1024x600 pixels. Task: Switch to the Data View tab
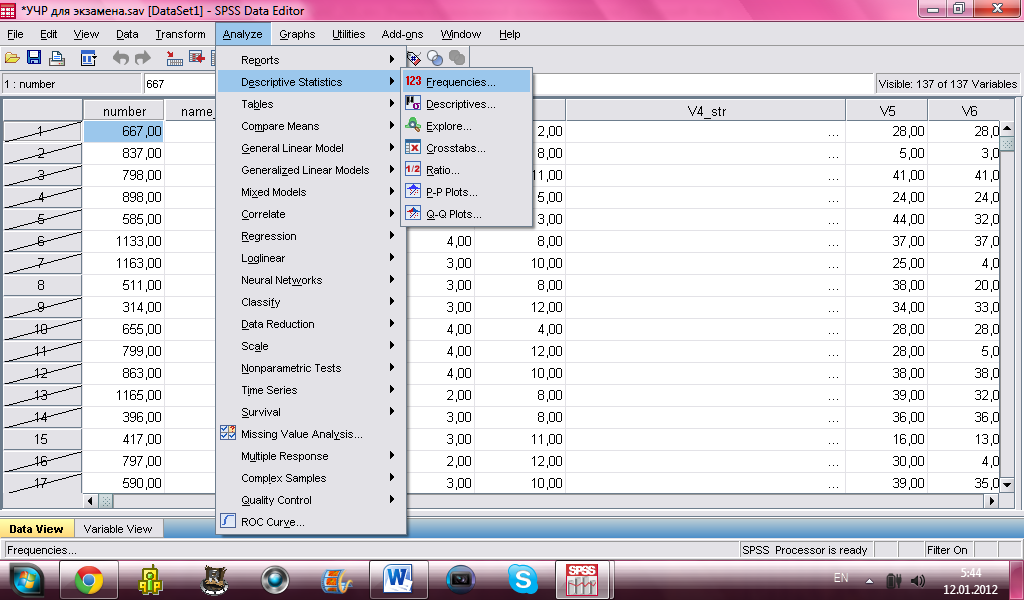pos(37,529)
